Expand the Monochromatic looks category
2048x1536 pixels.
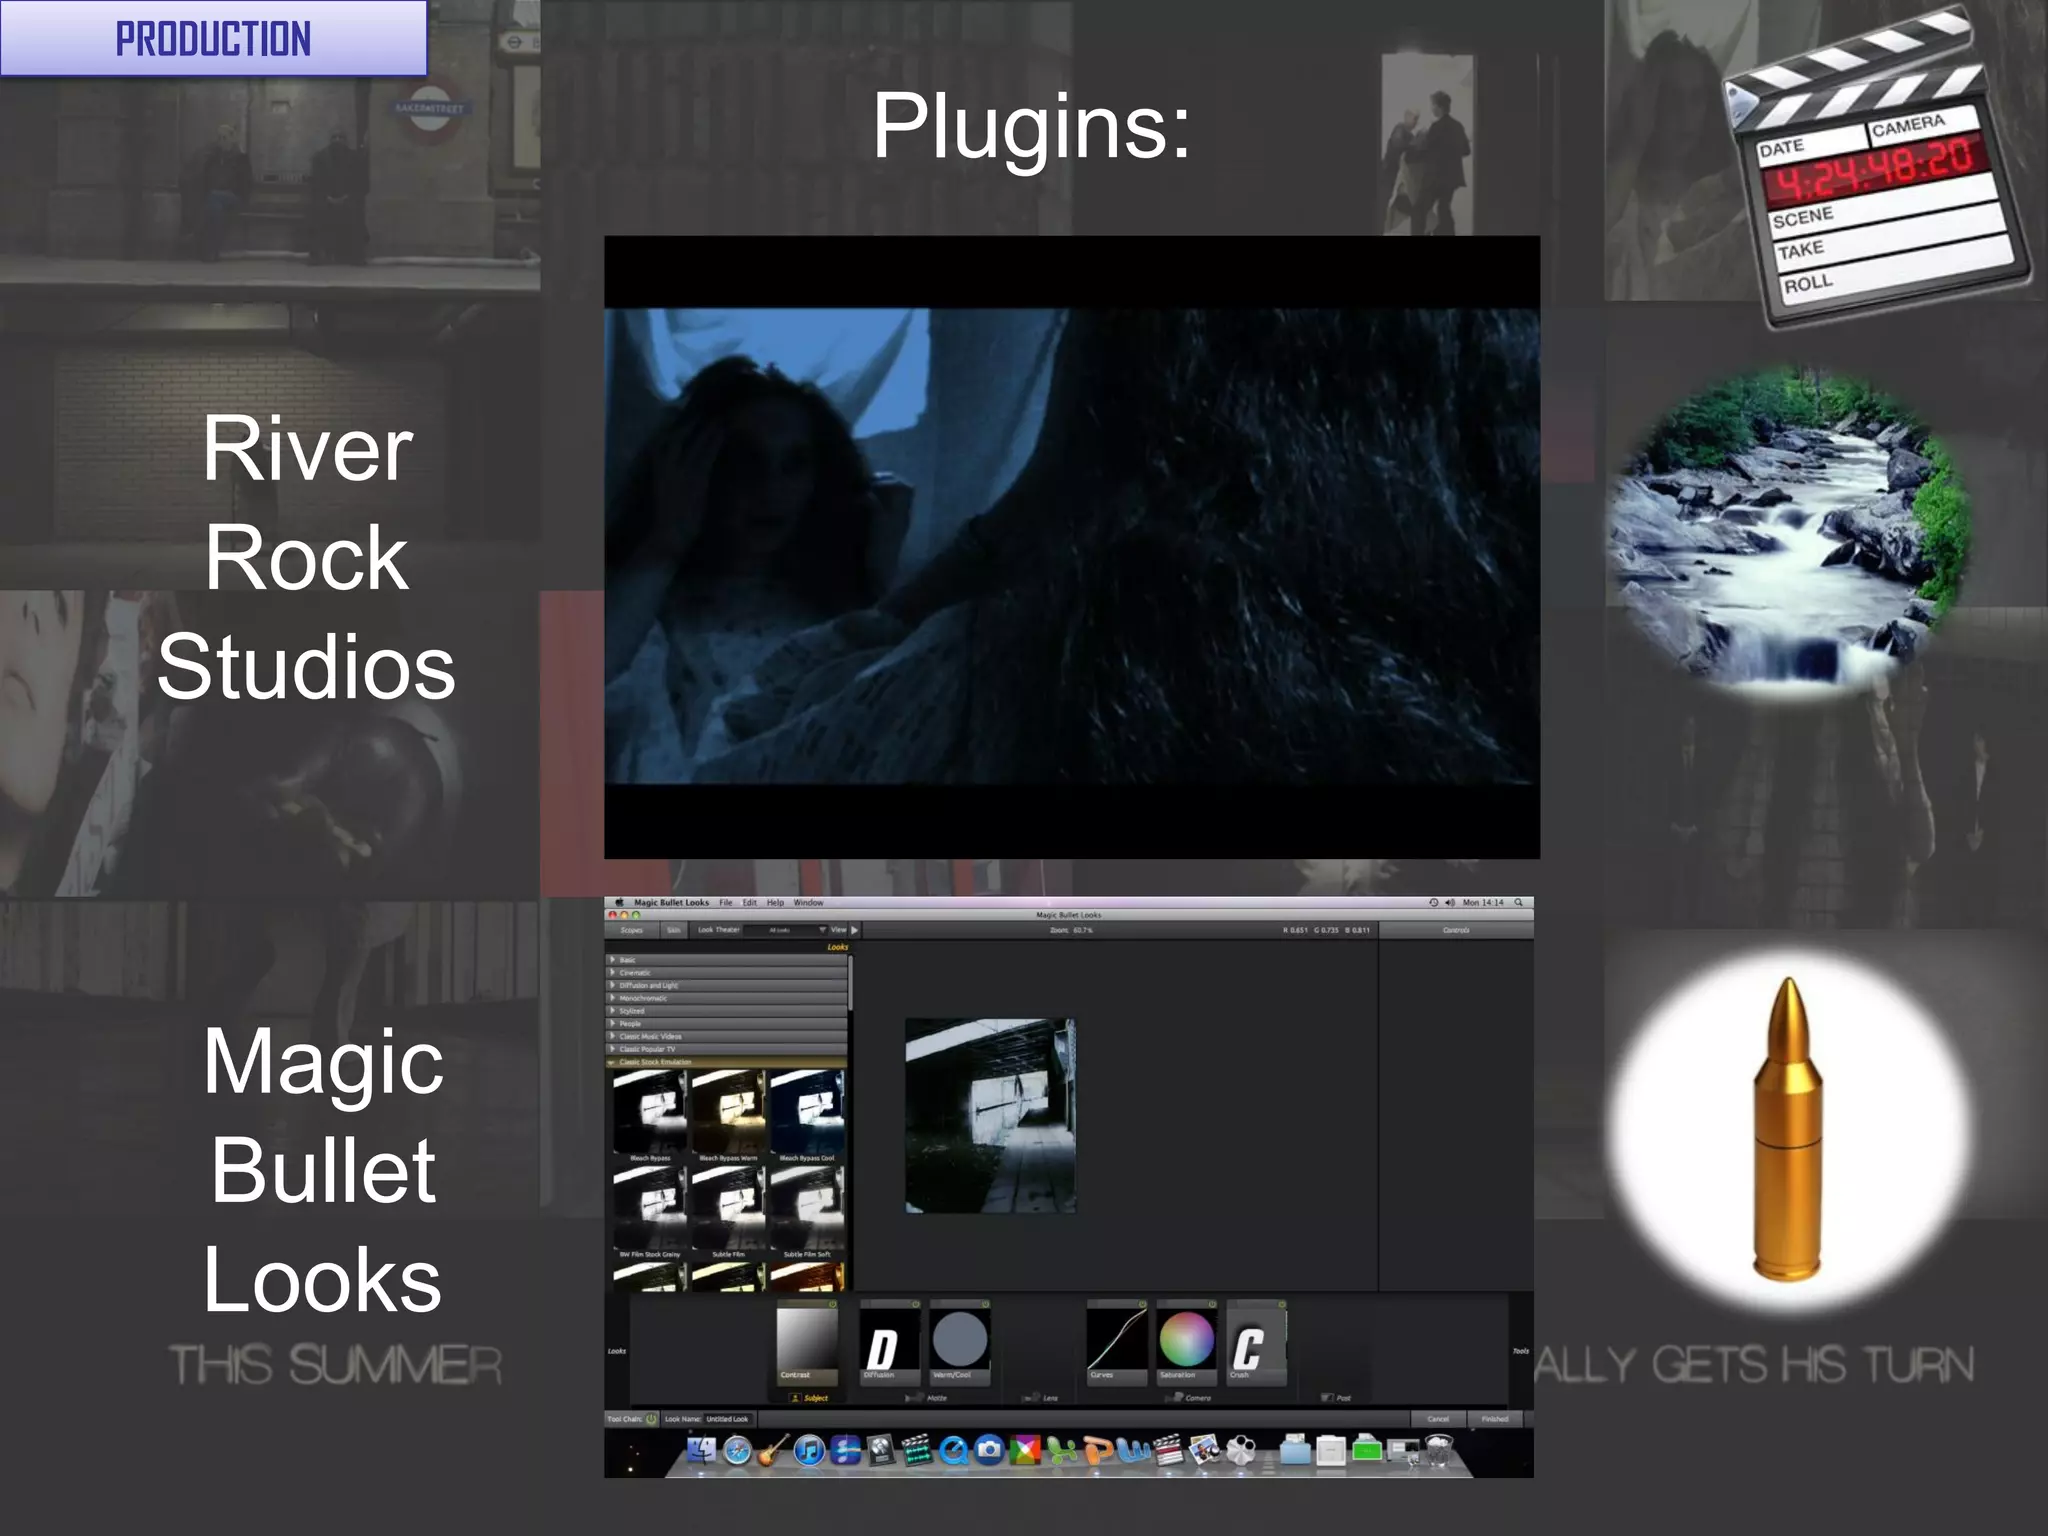727,998
